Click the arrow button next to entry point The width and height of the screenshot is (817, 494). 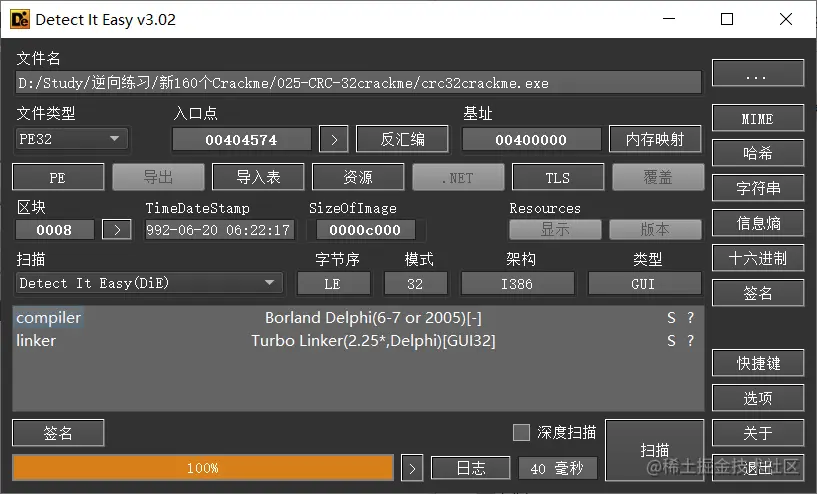(x=333, y=140)
